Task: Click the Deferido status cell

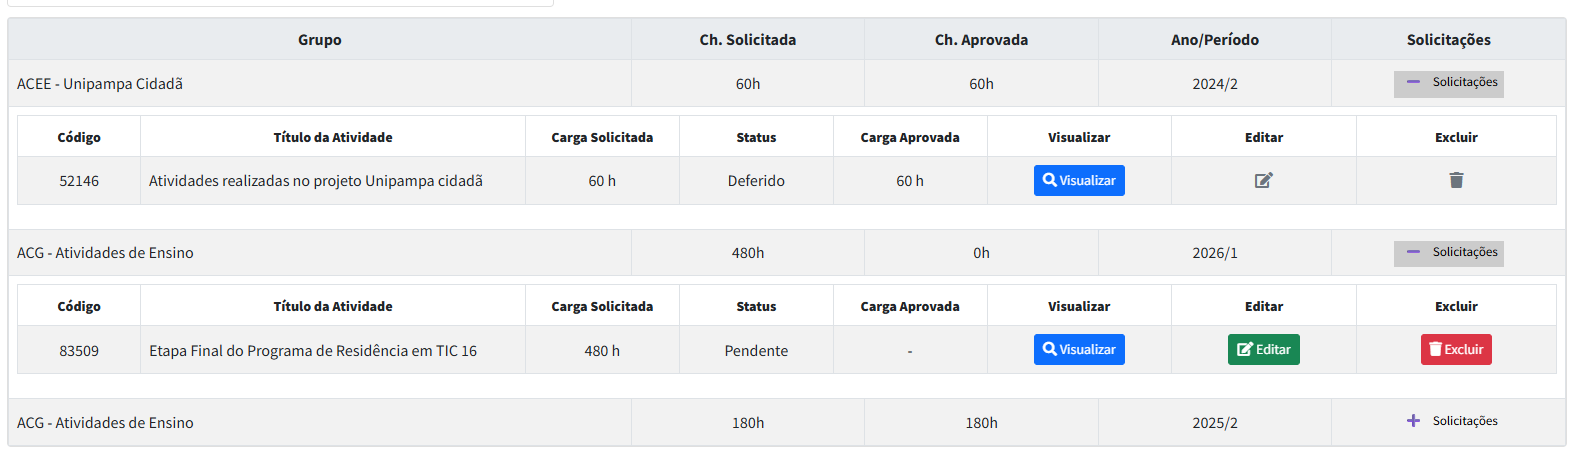Action: (756, 181)
